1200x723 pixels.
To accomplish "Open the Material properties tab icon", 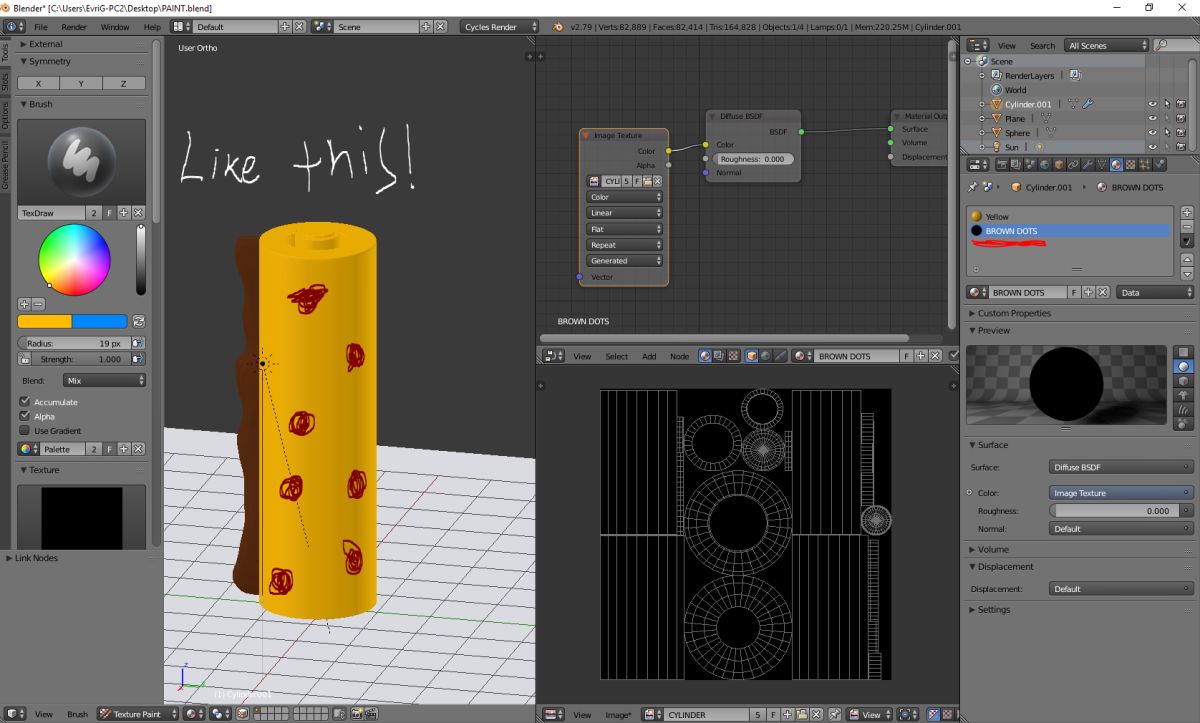I will [x=1116, y=164].
